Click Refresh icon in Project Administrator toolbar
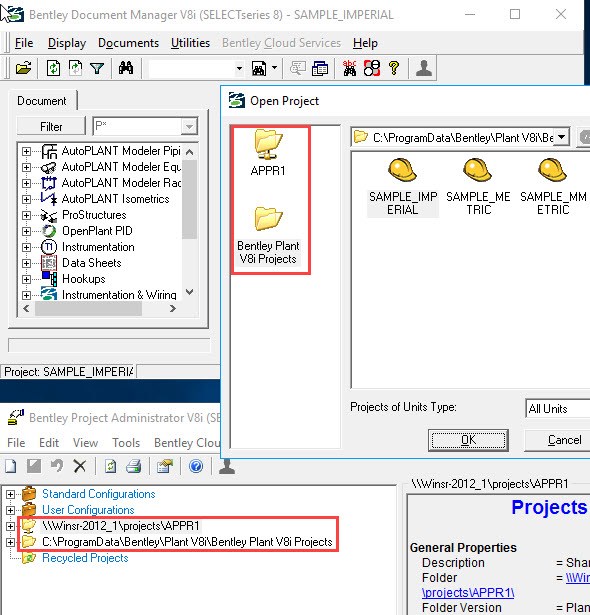590x615 pixels. point(111,466)
